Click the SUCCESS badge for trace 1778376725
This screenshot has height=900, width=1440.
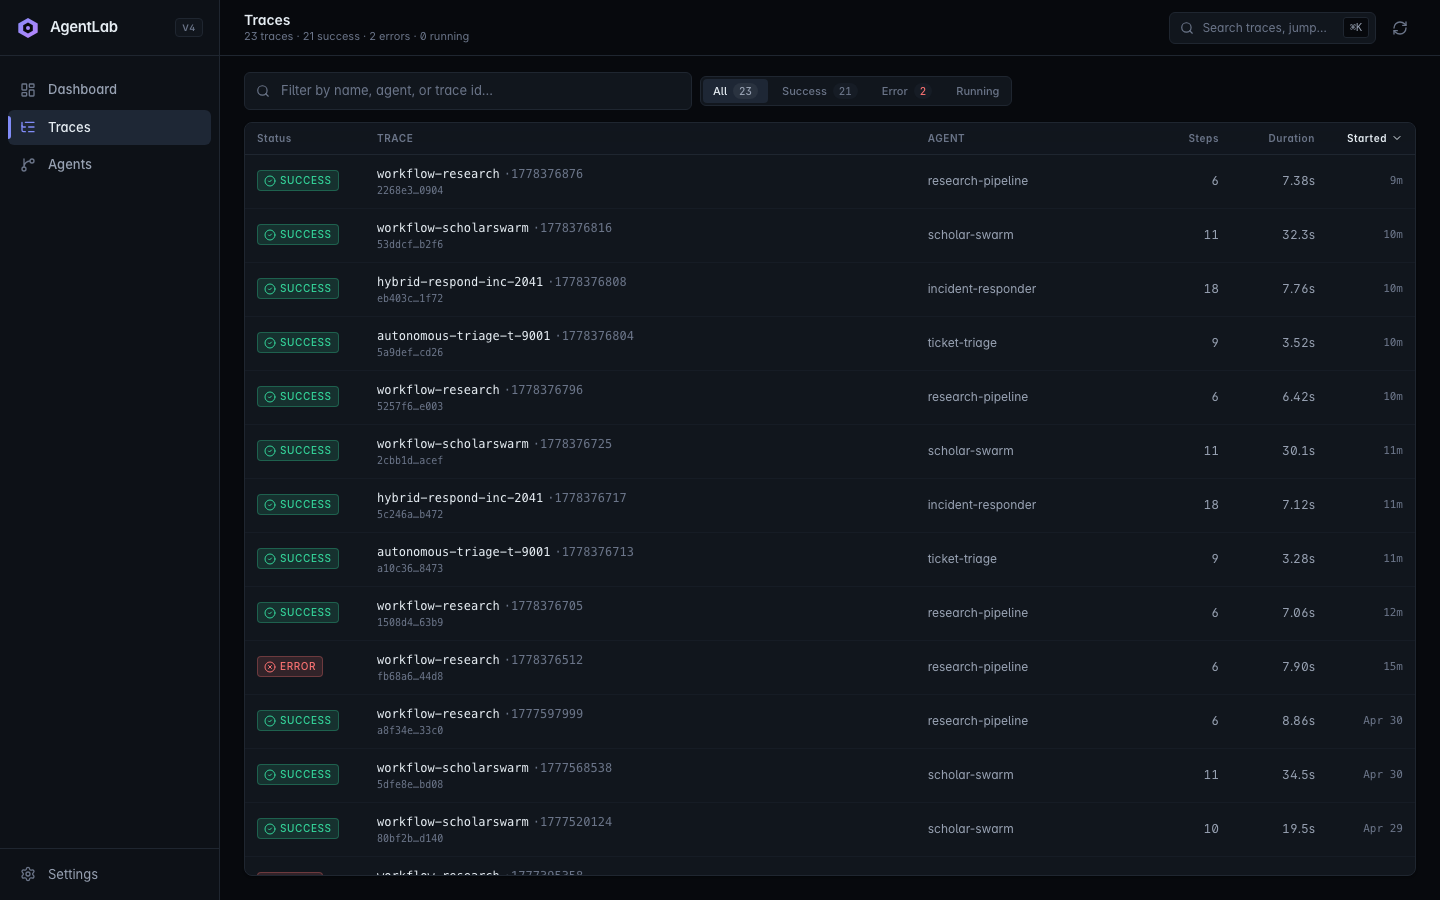pos(298,451)
